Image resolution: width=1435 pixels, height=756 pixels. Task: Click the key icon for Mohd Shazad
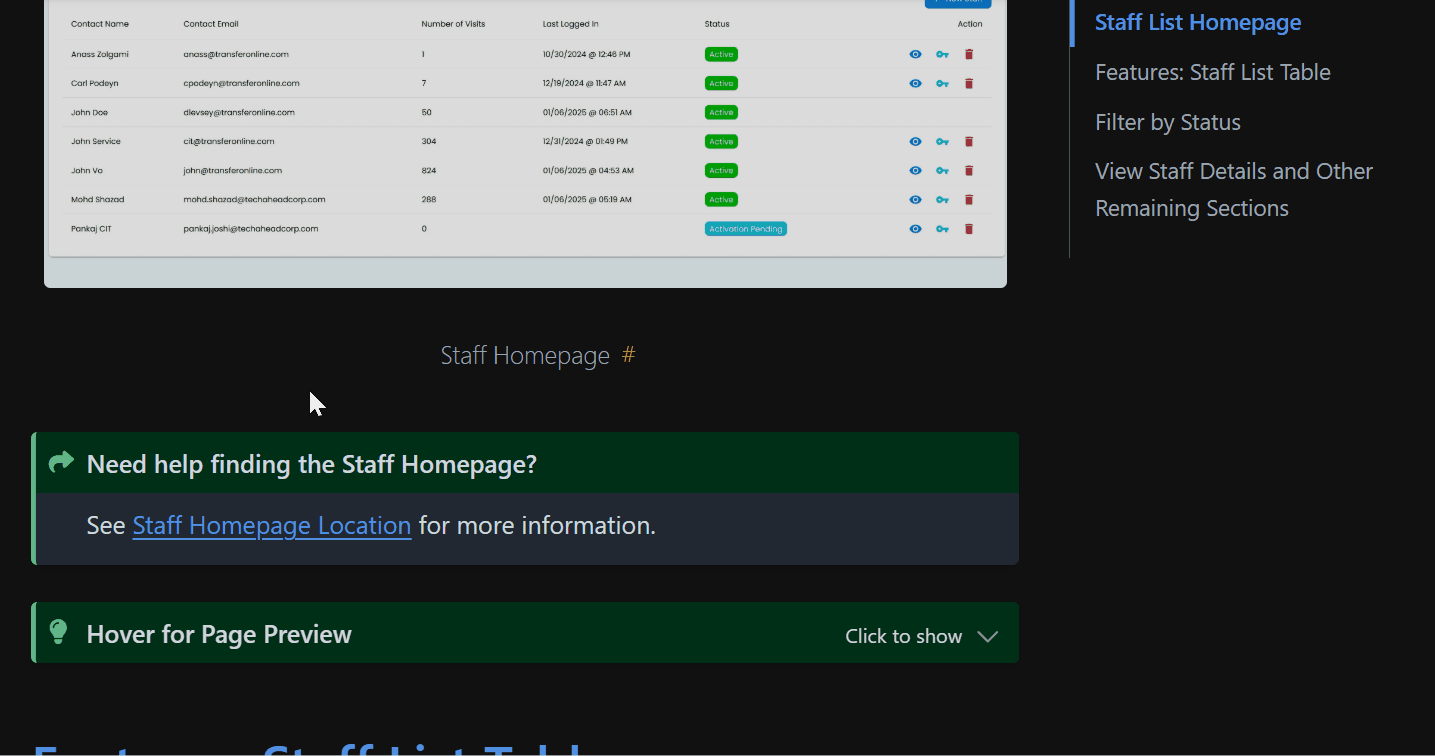coord(942,199)
